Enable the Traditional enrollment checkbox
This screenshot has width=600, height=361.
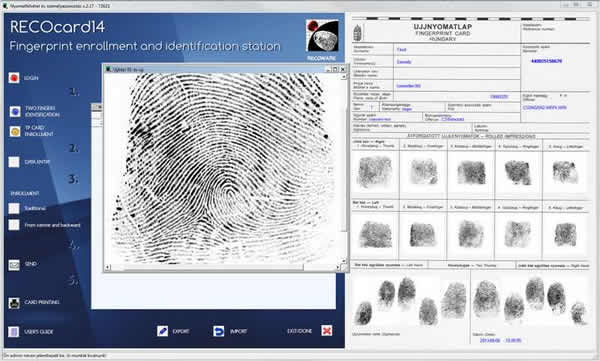tap(14, 208)
